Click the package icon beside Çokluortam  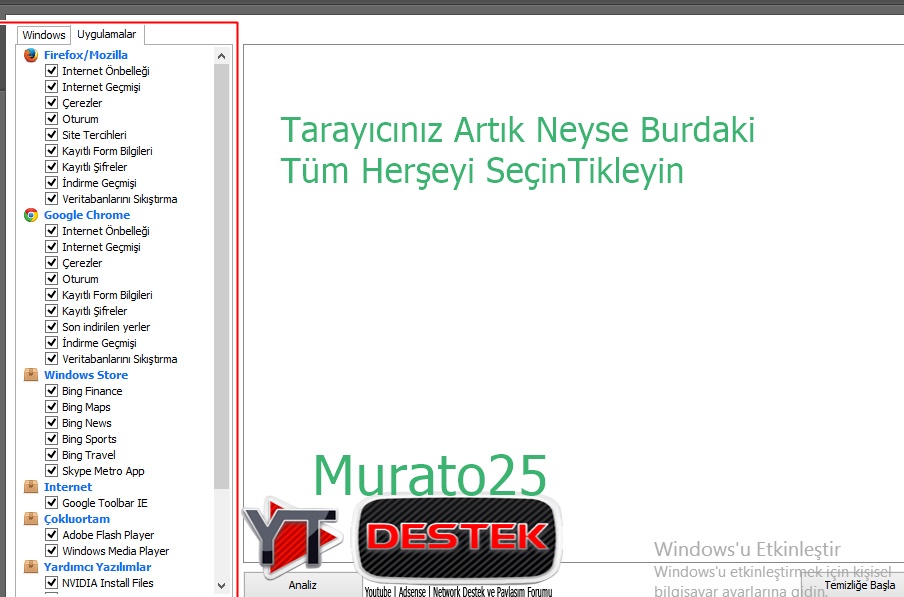coord(31,519)
